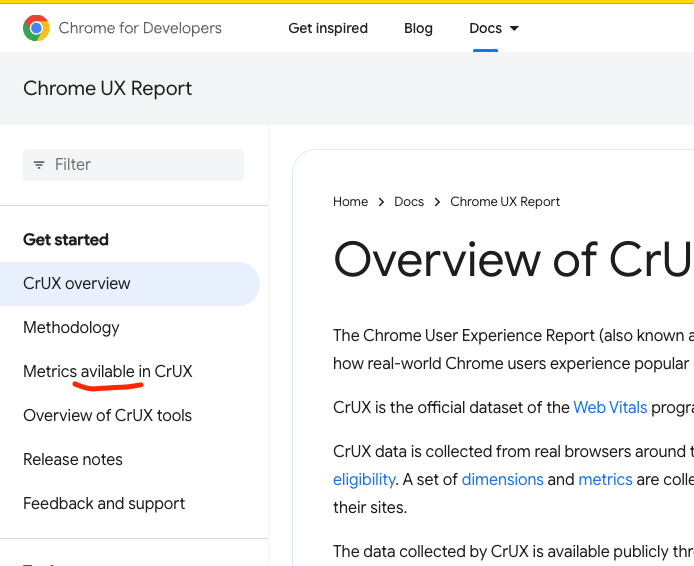
Task: Click the Chrome logo icon
Action: click(x=36, y=28)
